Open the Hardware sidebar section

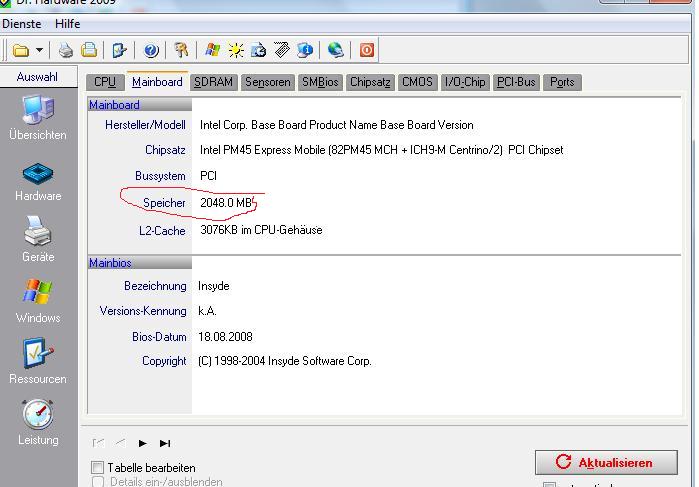38,182
